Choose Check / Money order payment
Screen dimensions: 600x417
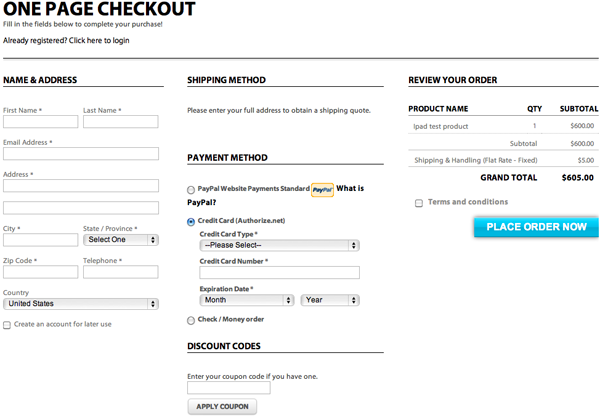(x=191, y=320)
